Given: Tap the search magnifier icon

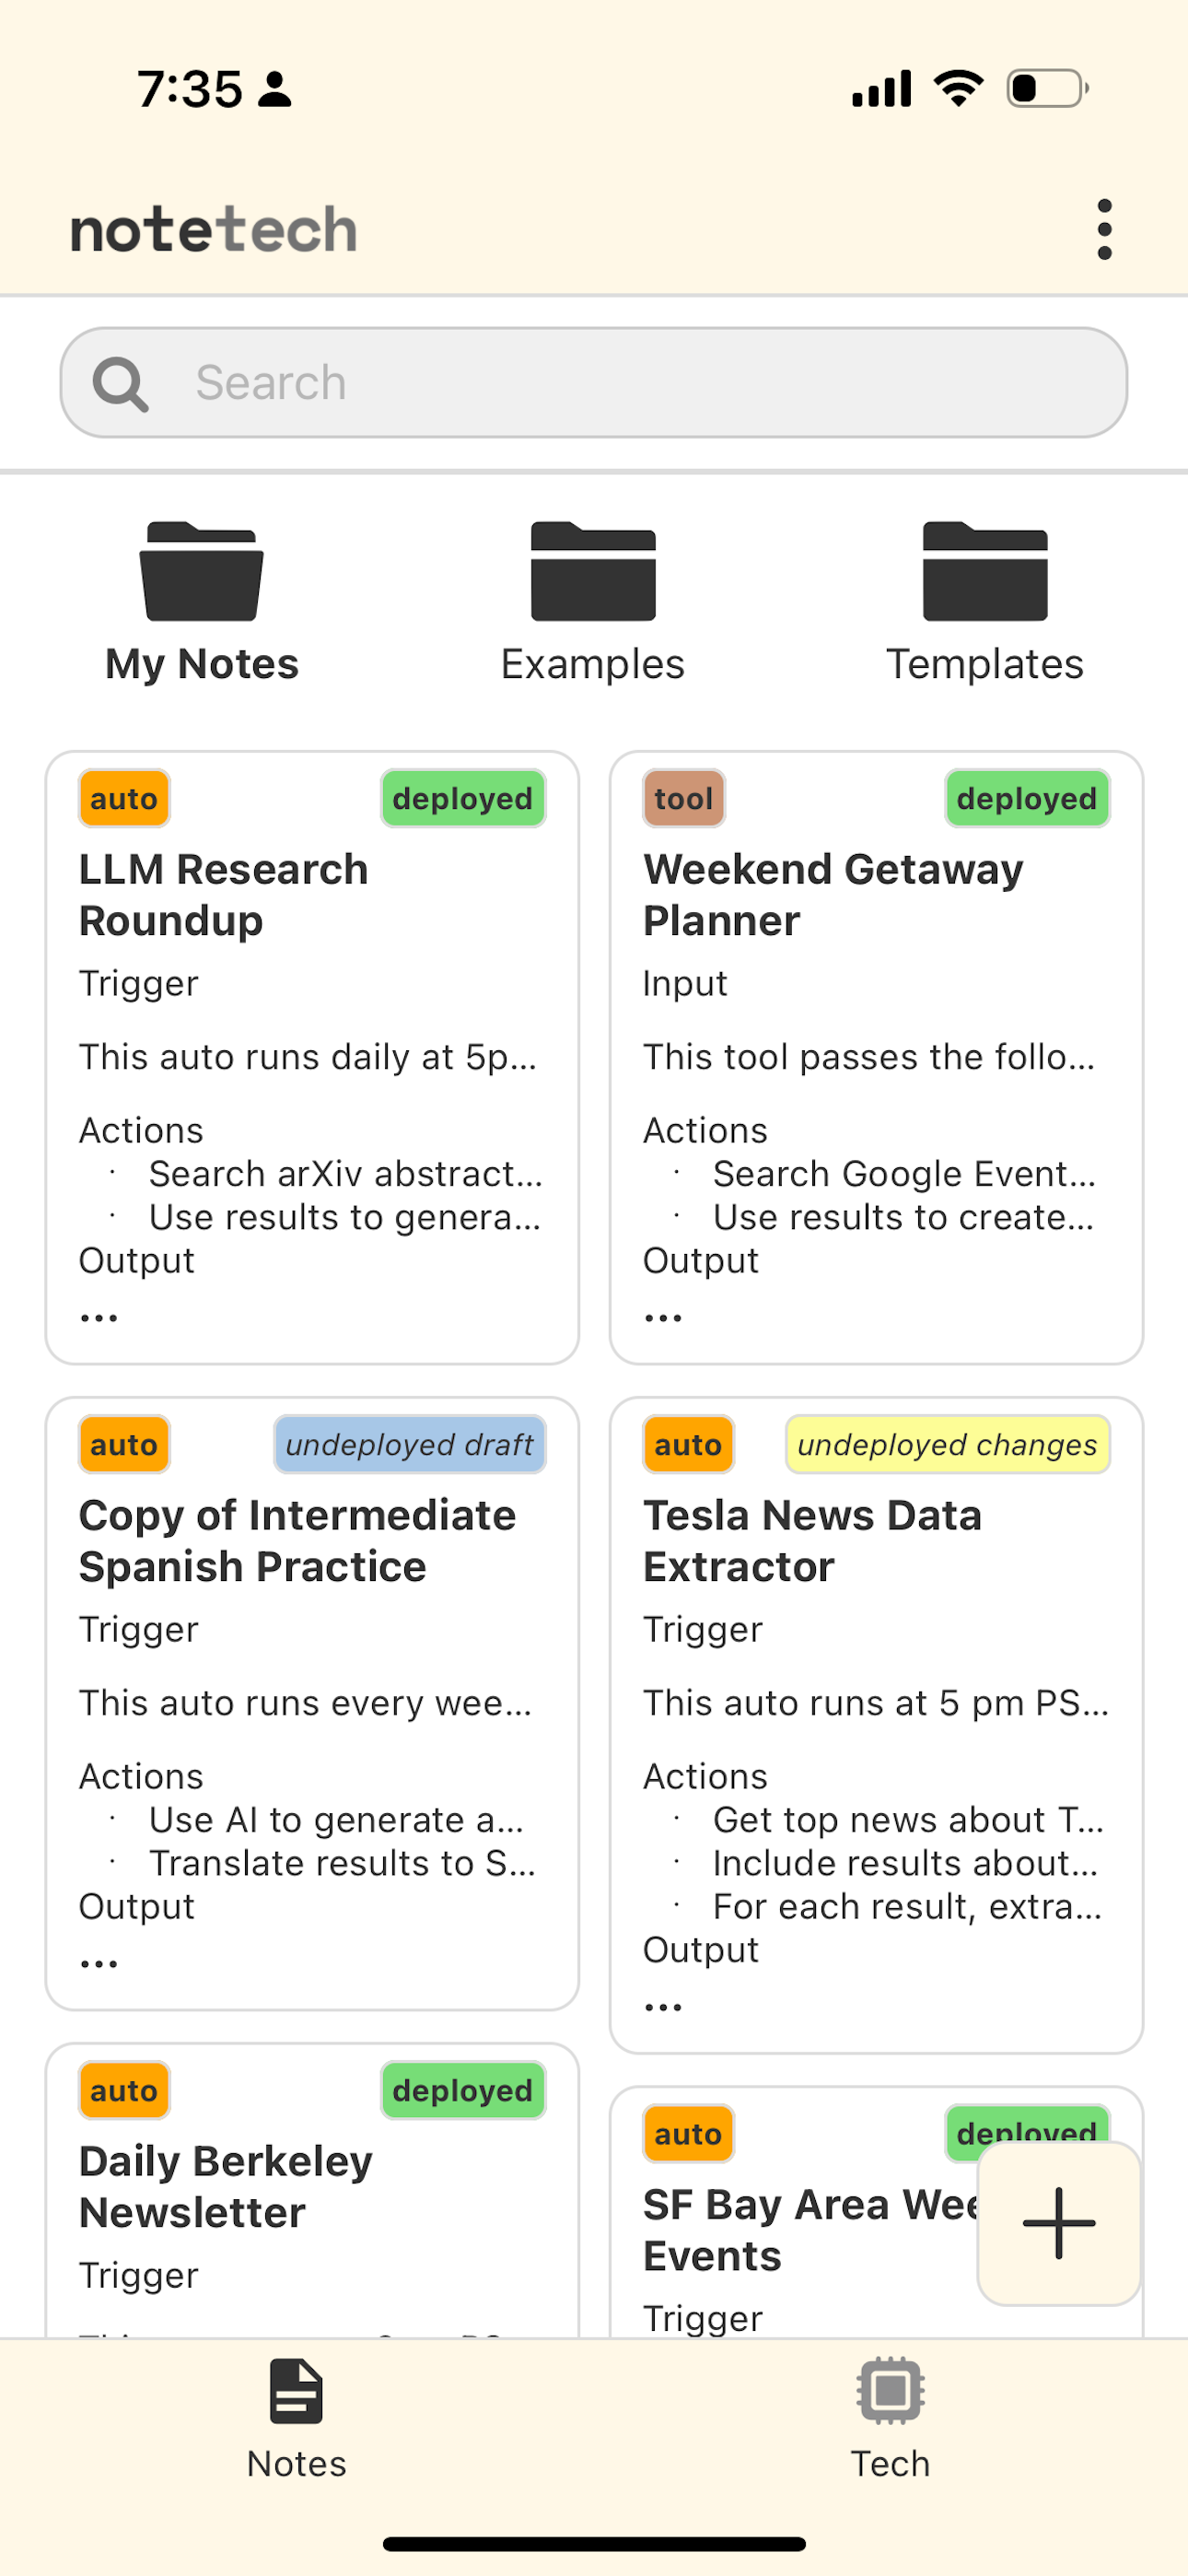Looking at the screenshot, I should pyautogui.click(x=120, y=383).
